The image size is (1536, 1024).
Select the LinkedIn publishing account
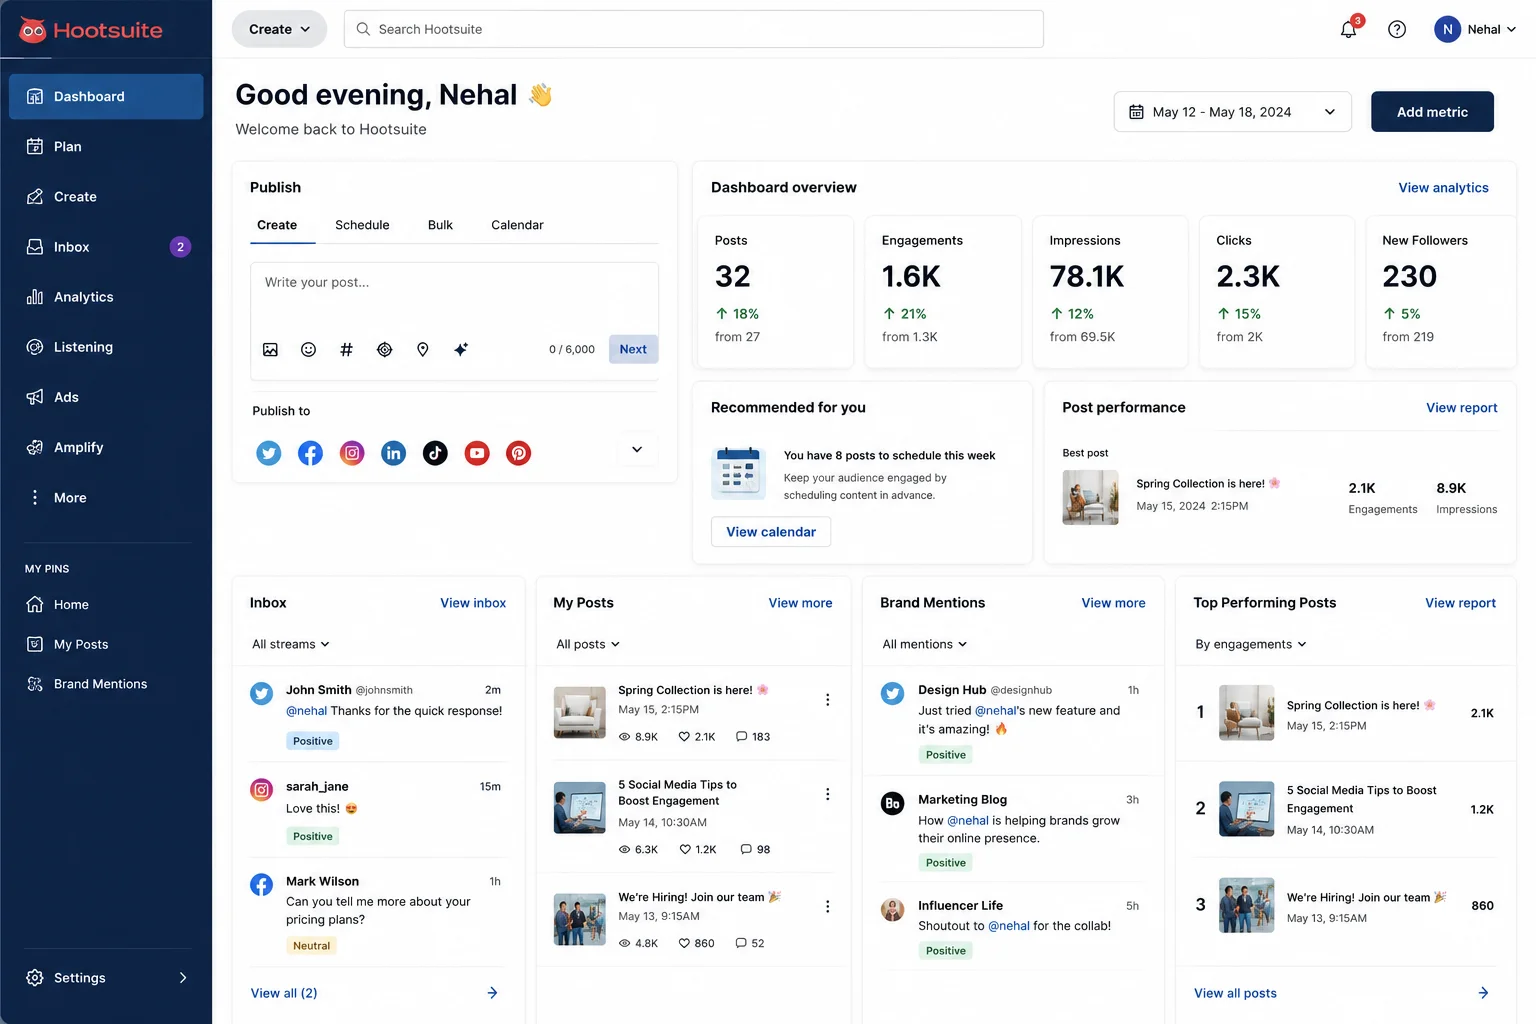coord(394,453)
